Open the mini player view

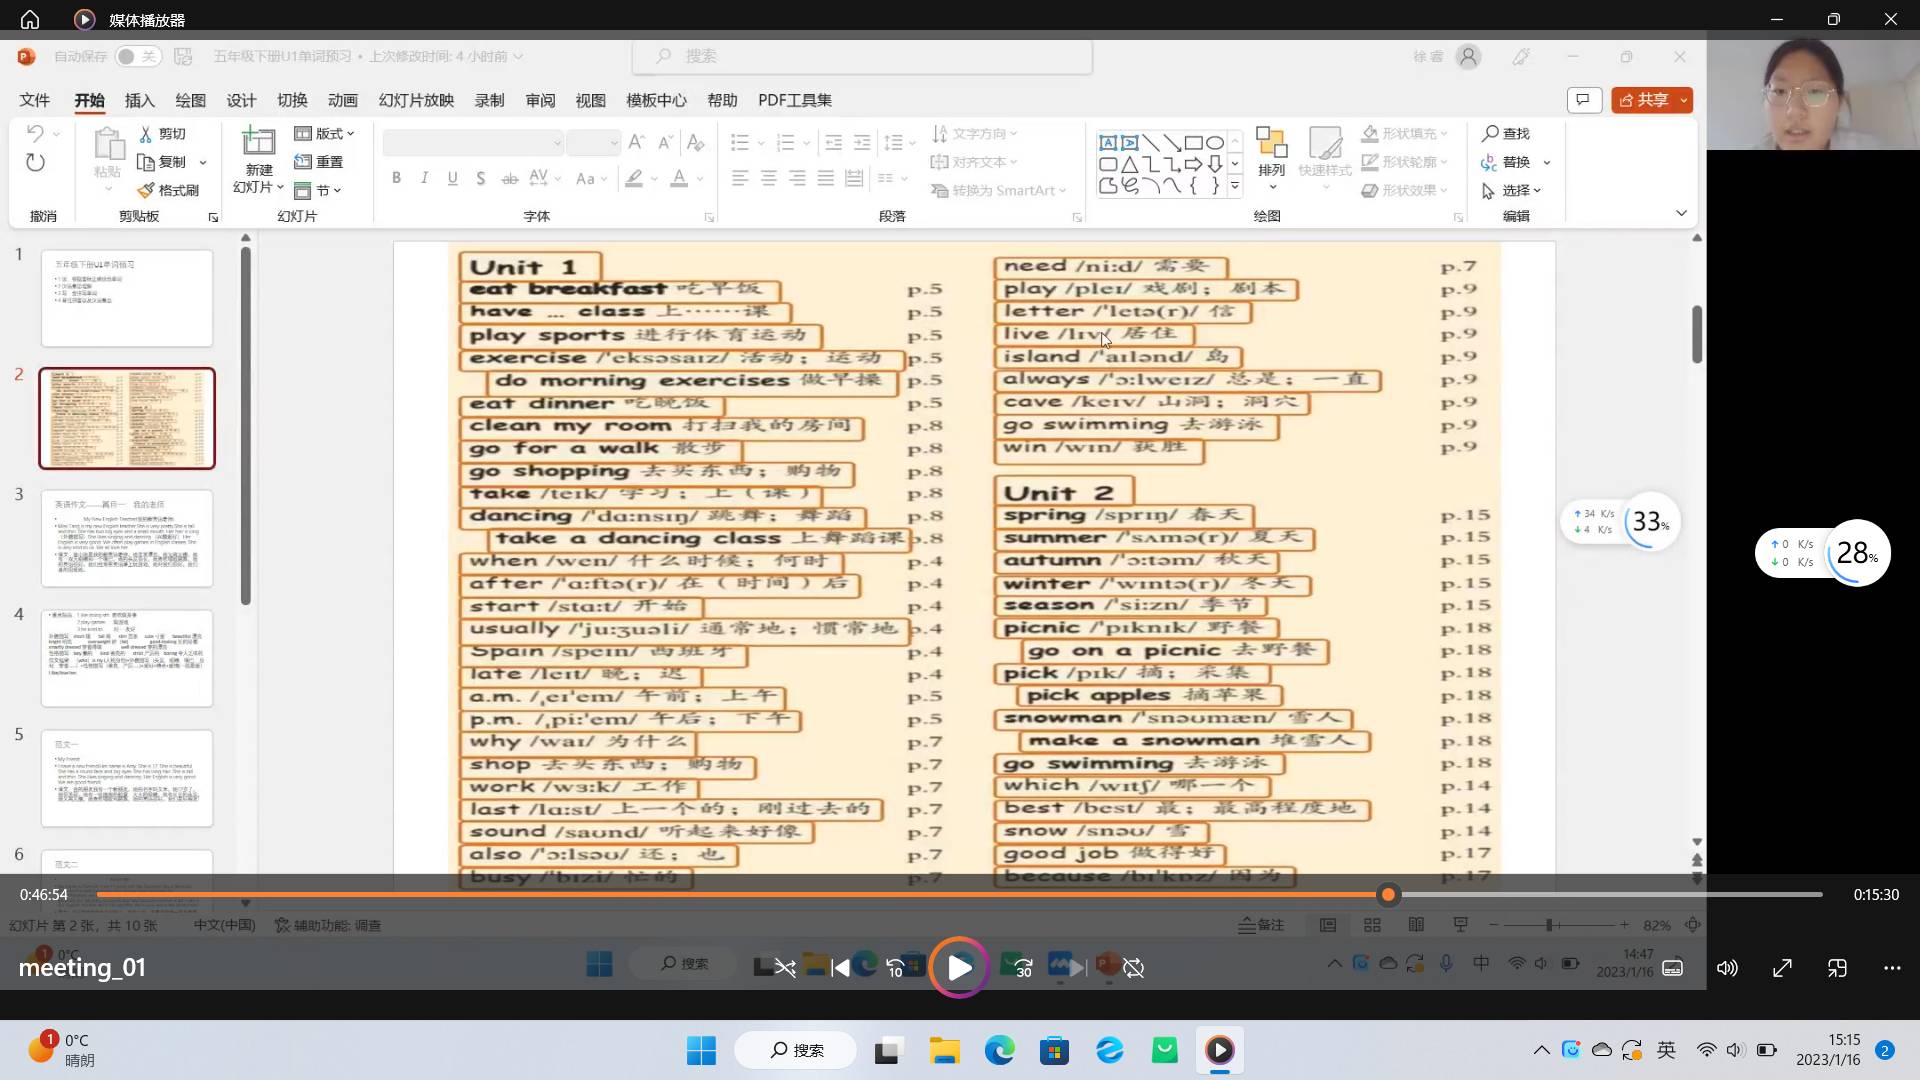(1837, 967)
